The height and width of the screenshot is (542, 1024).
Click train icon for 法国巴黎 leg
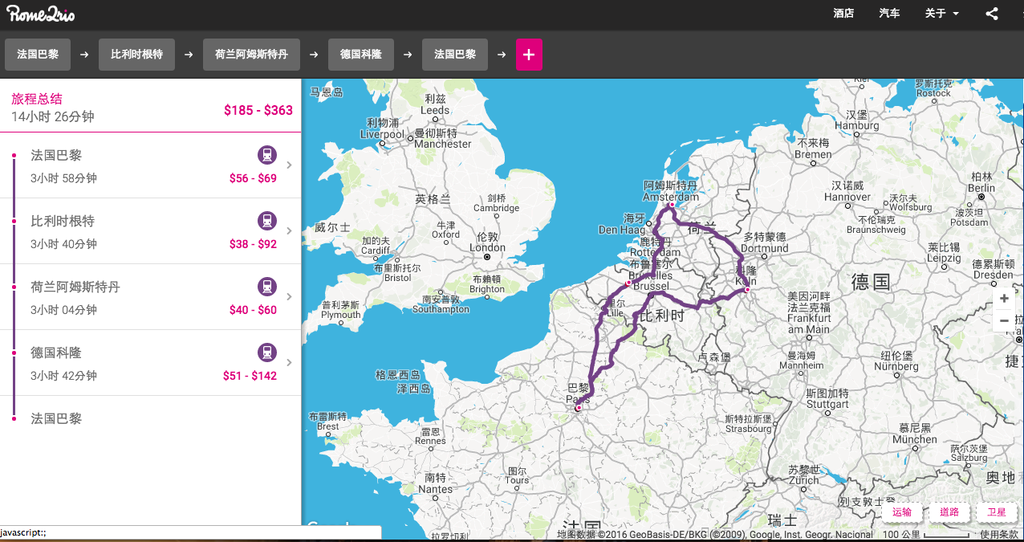[x=267, y=154]
